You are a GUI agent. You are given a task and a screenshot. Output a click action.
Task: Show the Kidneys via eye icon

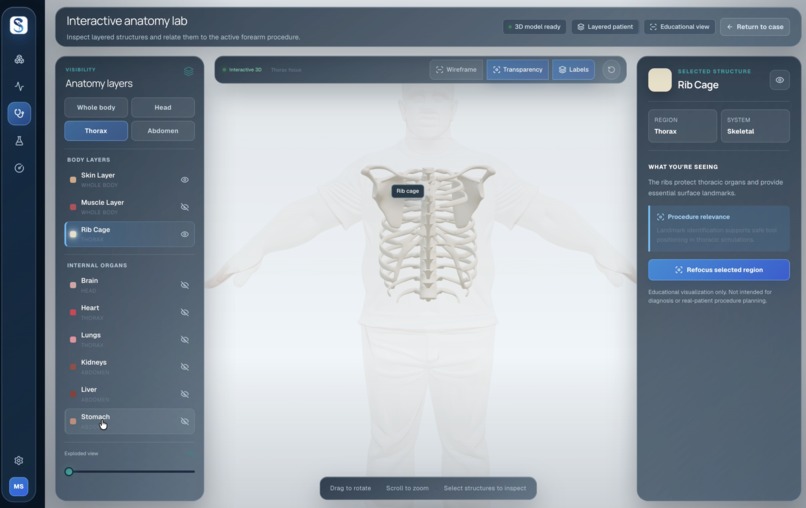pyautogui.click(x=185, y=367)
